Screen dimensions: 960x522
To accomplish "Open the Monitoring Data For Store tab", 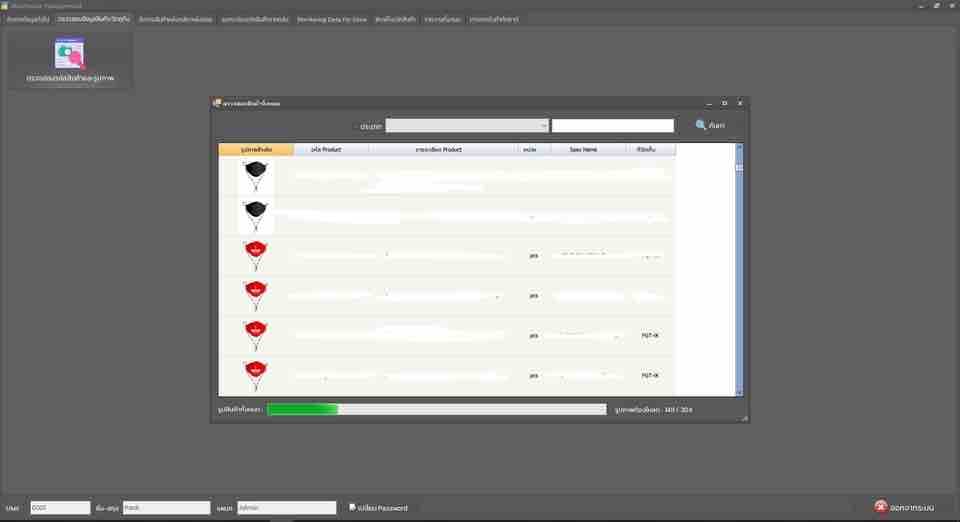I will tap(332, 20).
